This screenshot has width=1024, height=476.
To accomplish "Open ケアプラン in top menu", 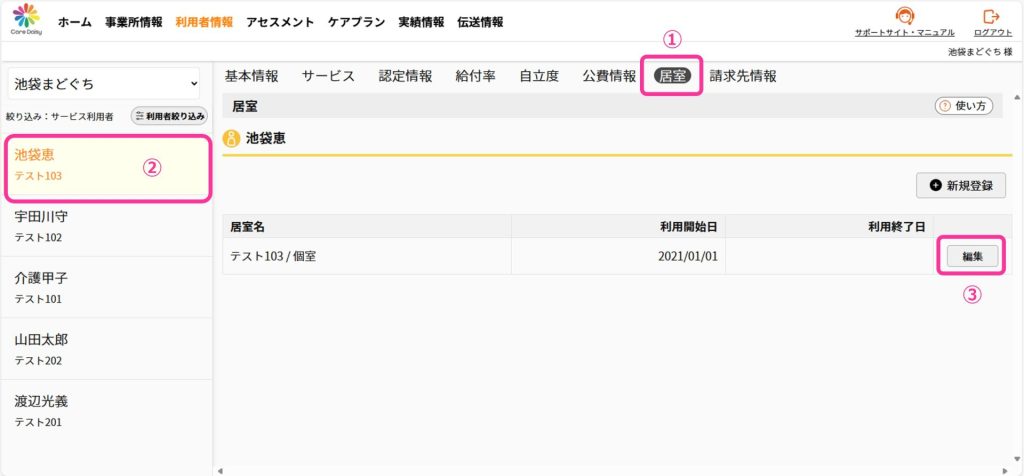I will click(357, 22).
